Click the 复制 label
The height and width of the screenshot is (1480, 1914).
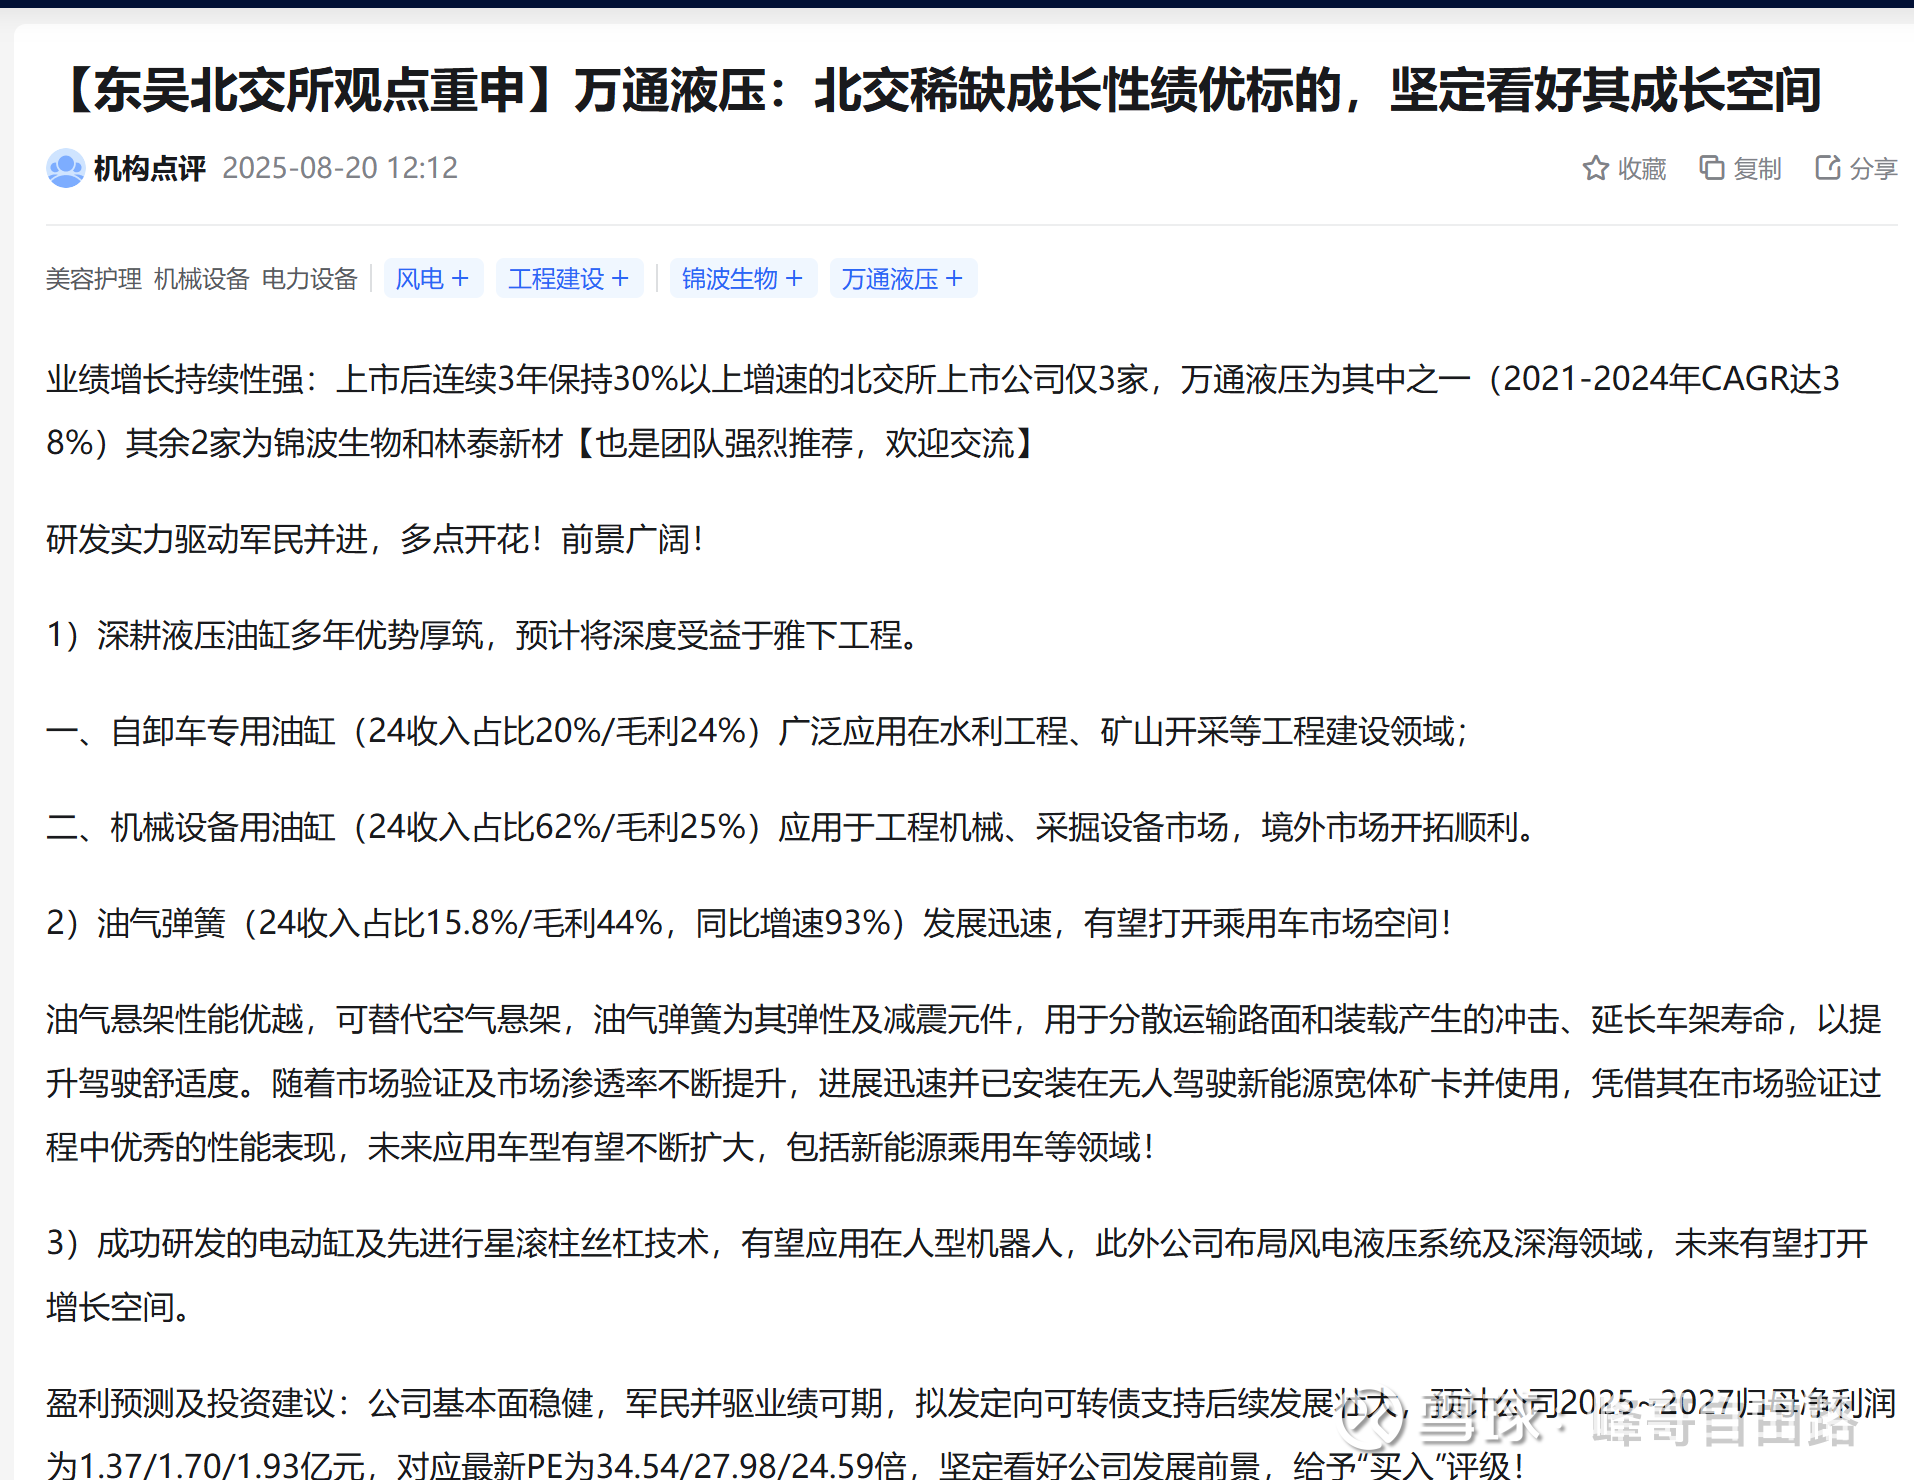click(1757, 169)
